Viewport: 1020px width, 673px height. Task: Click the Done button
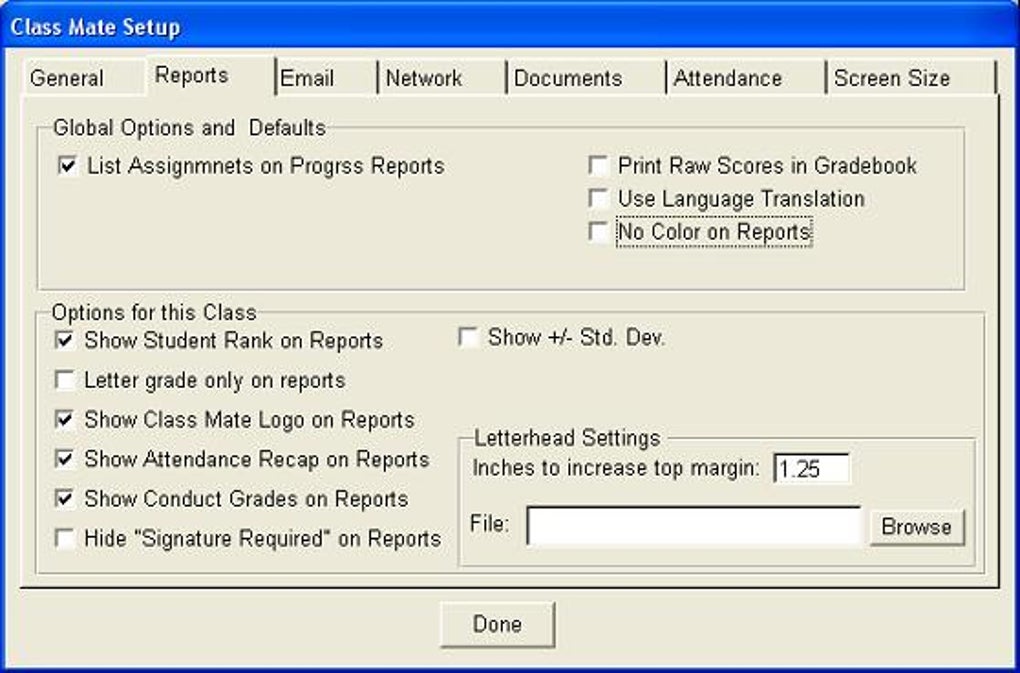497,624
